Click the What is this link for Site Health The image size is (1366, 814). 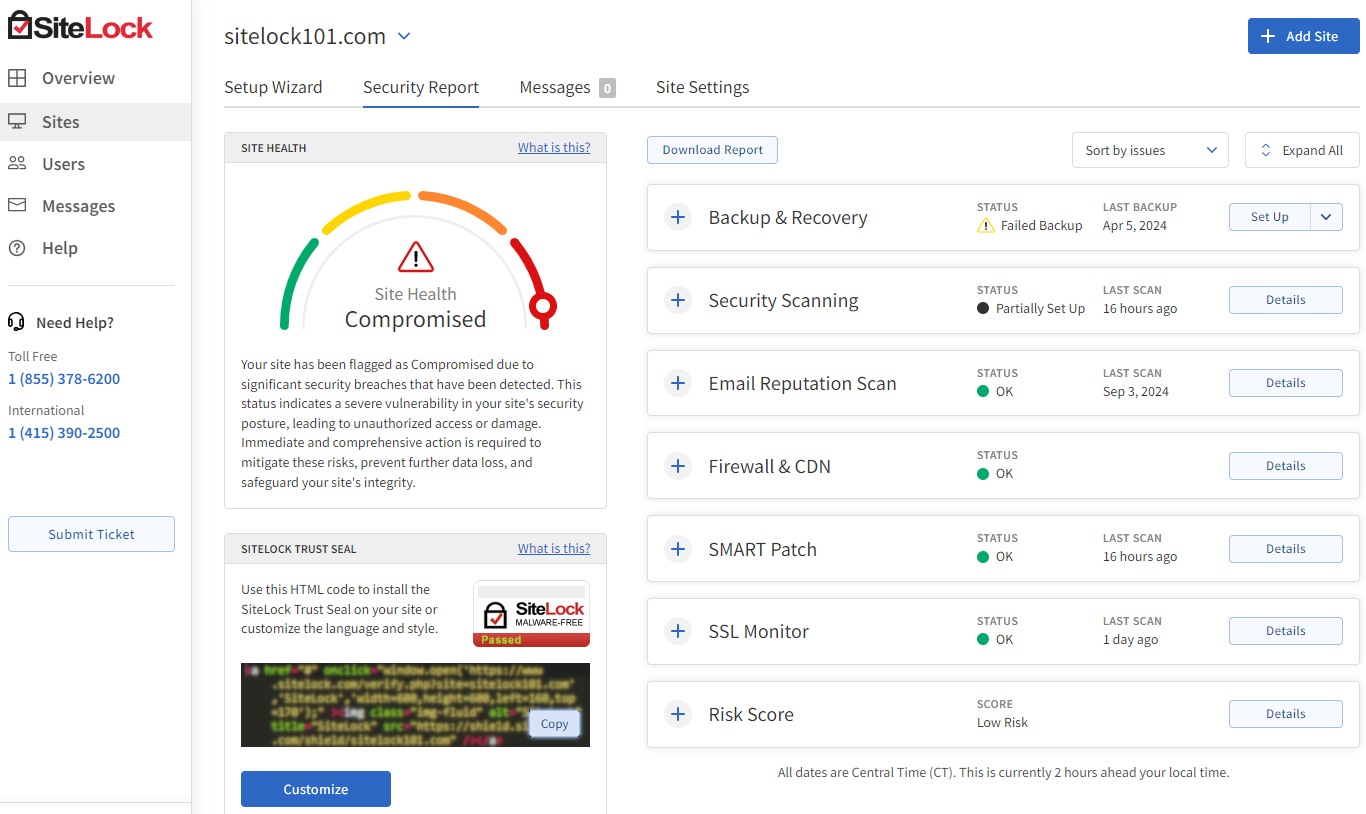pos(553,148)
